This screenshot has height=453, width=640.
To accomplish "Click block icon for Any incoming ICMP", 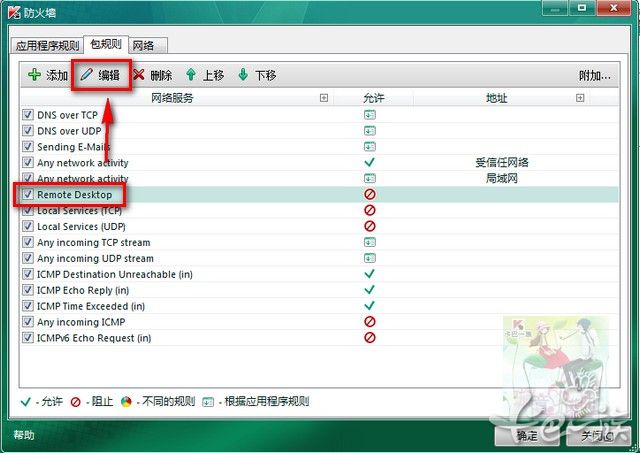I will (370, 322).
